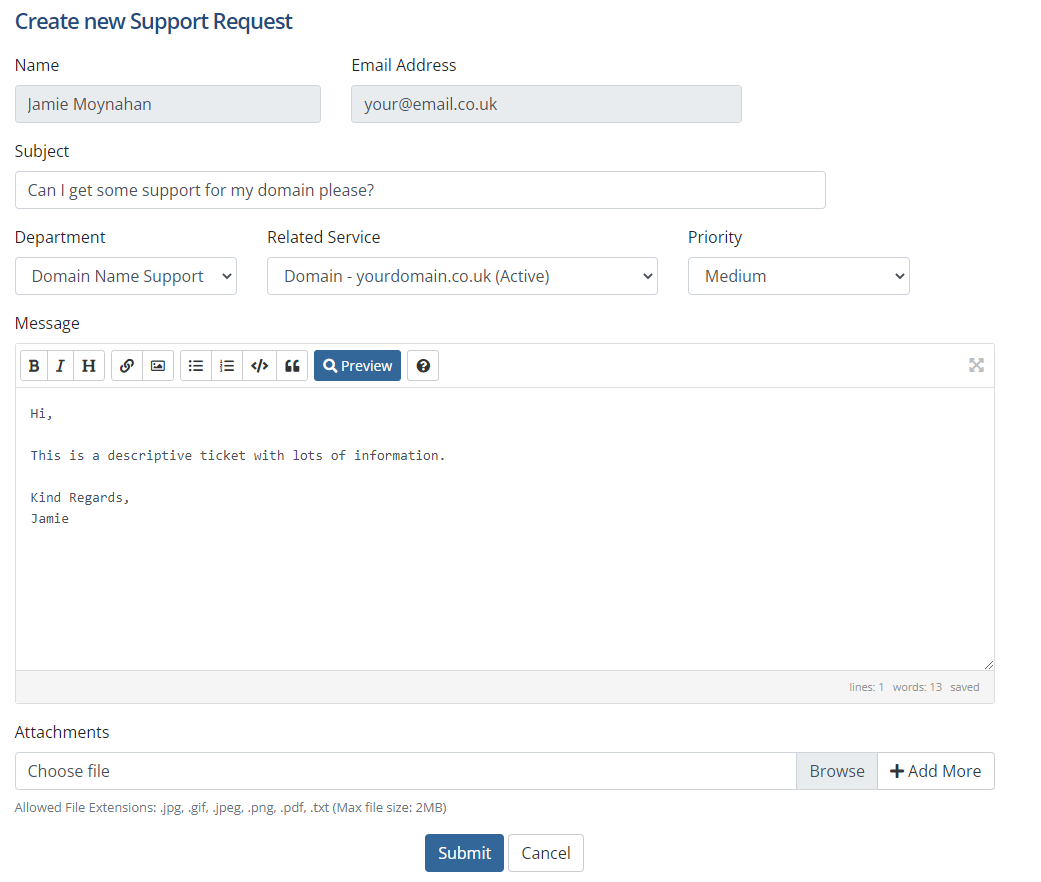Click the 'saved' status indicator
Viewport: 1041px width, 882px height.
(965, 687)
